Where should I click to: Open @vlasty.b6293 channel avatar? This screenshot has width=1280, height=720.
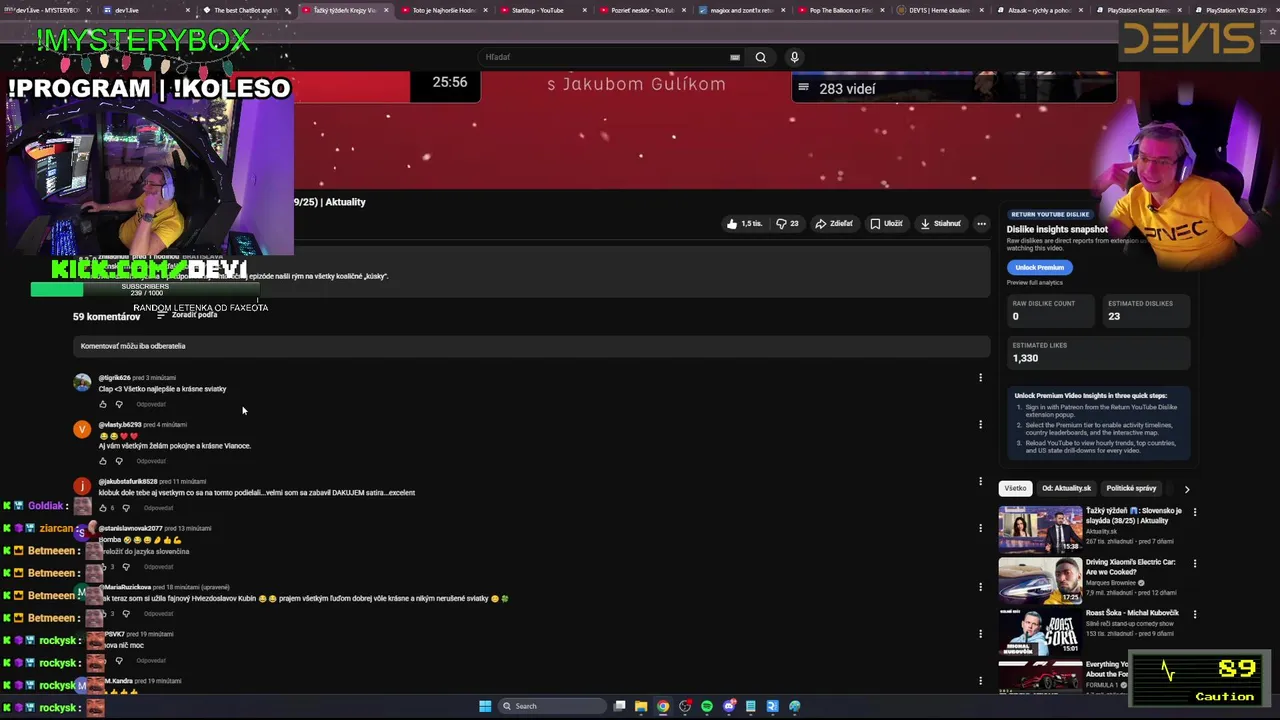[82, 430]
